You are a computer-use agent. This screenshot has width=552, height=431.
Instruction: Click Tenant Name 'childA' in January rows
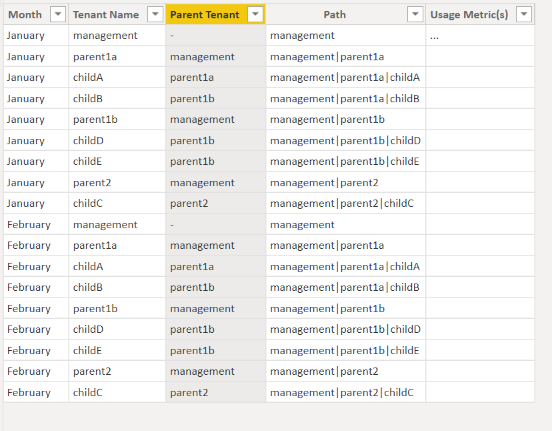[x=88, y=77]
